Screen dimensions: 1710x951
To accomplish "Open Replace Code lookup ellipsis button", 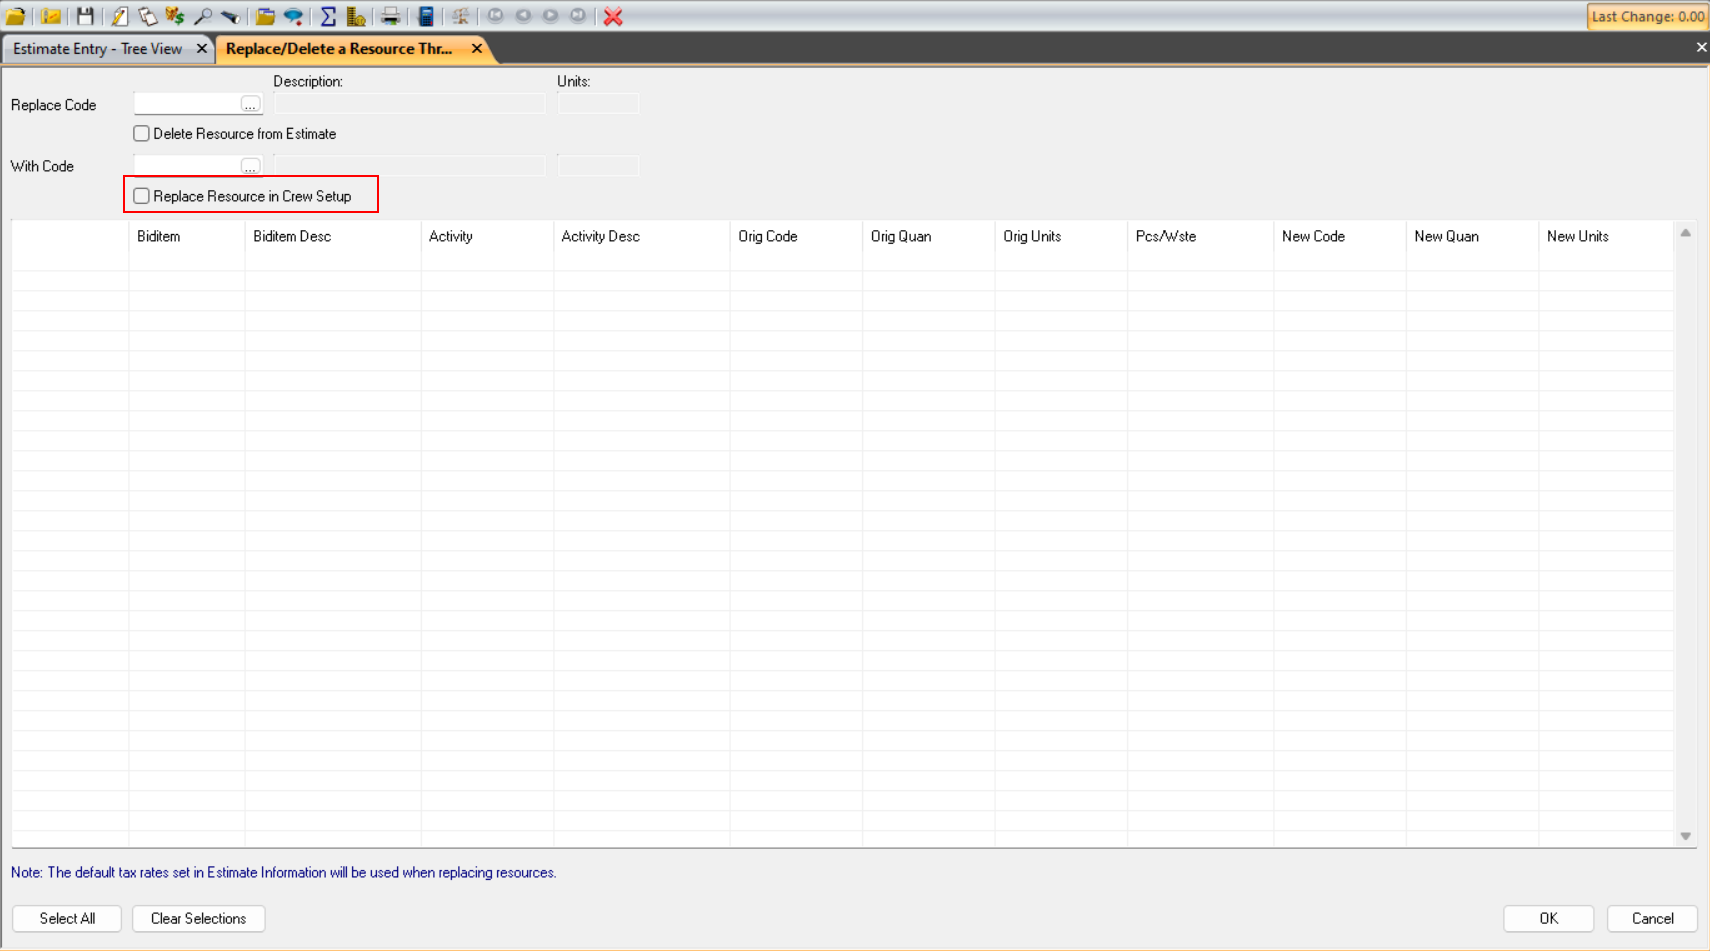I will [x=250, y=105].
